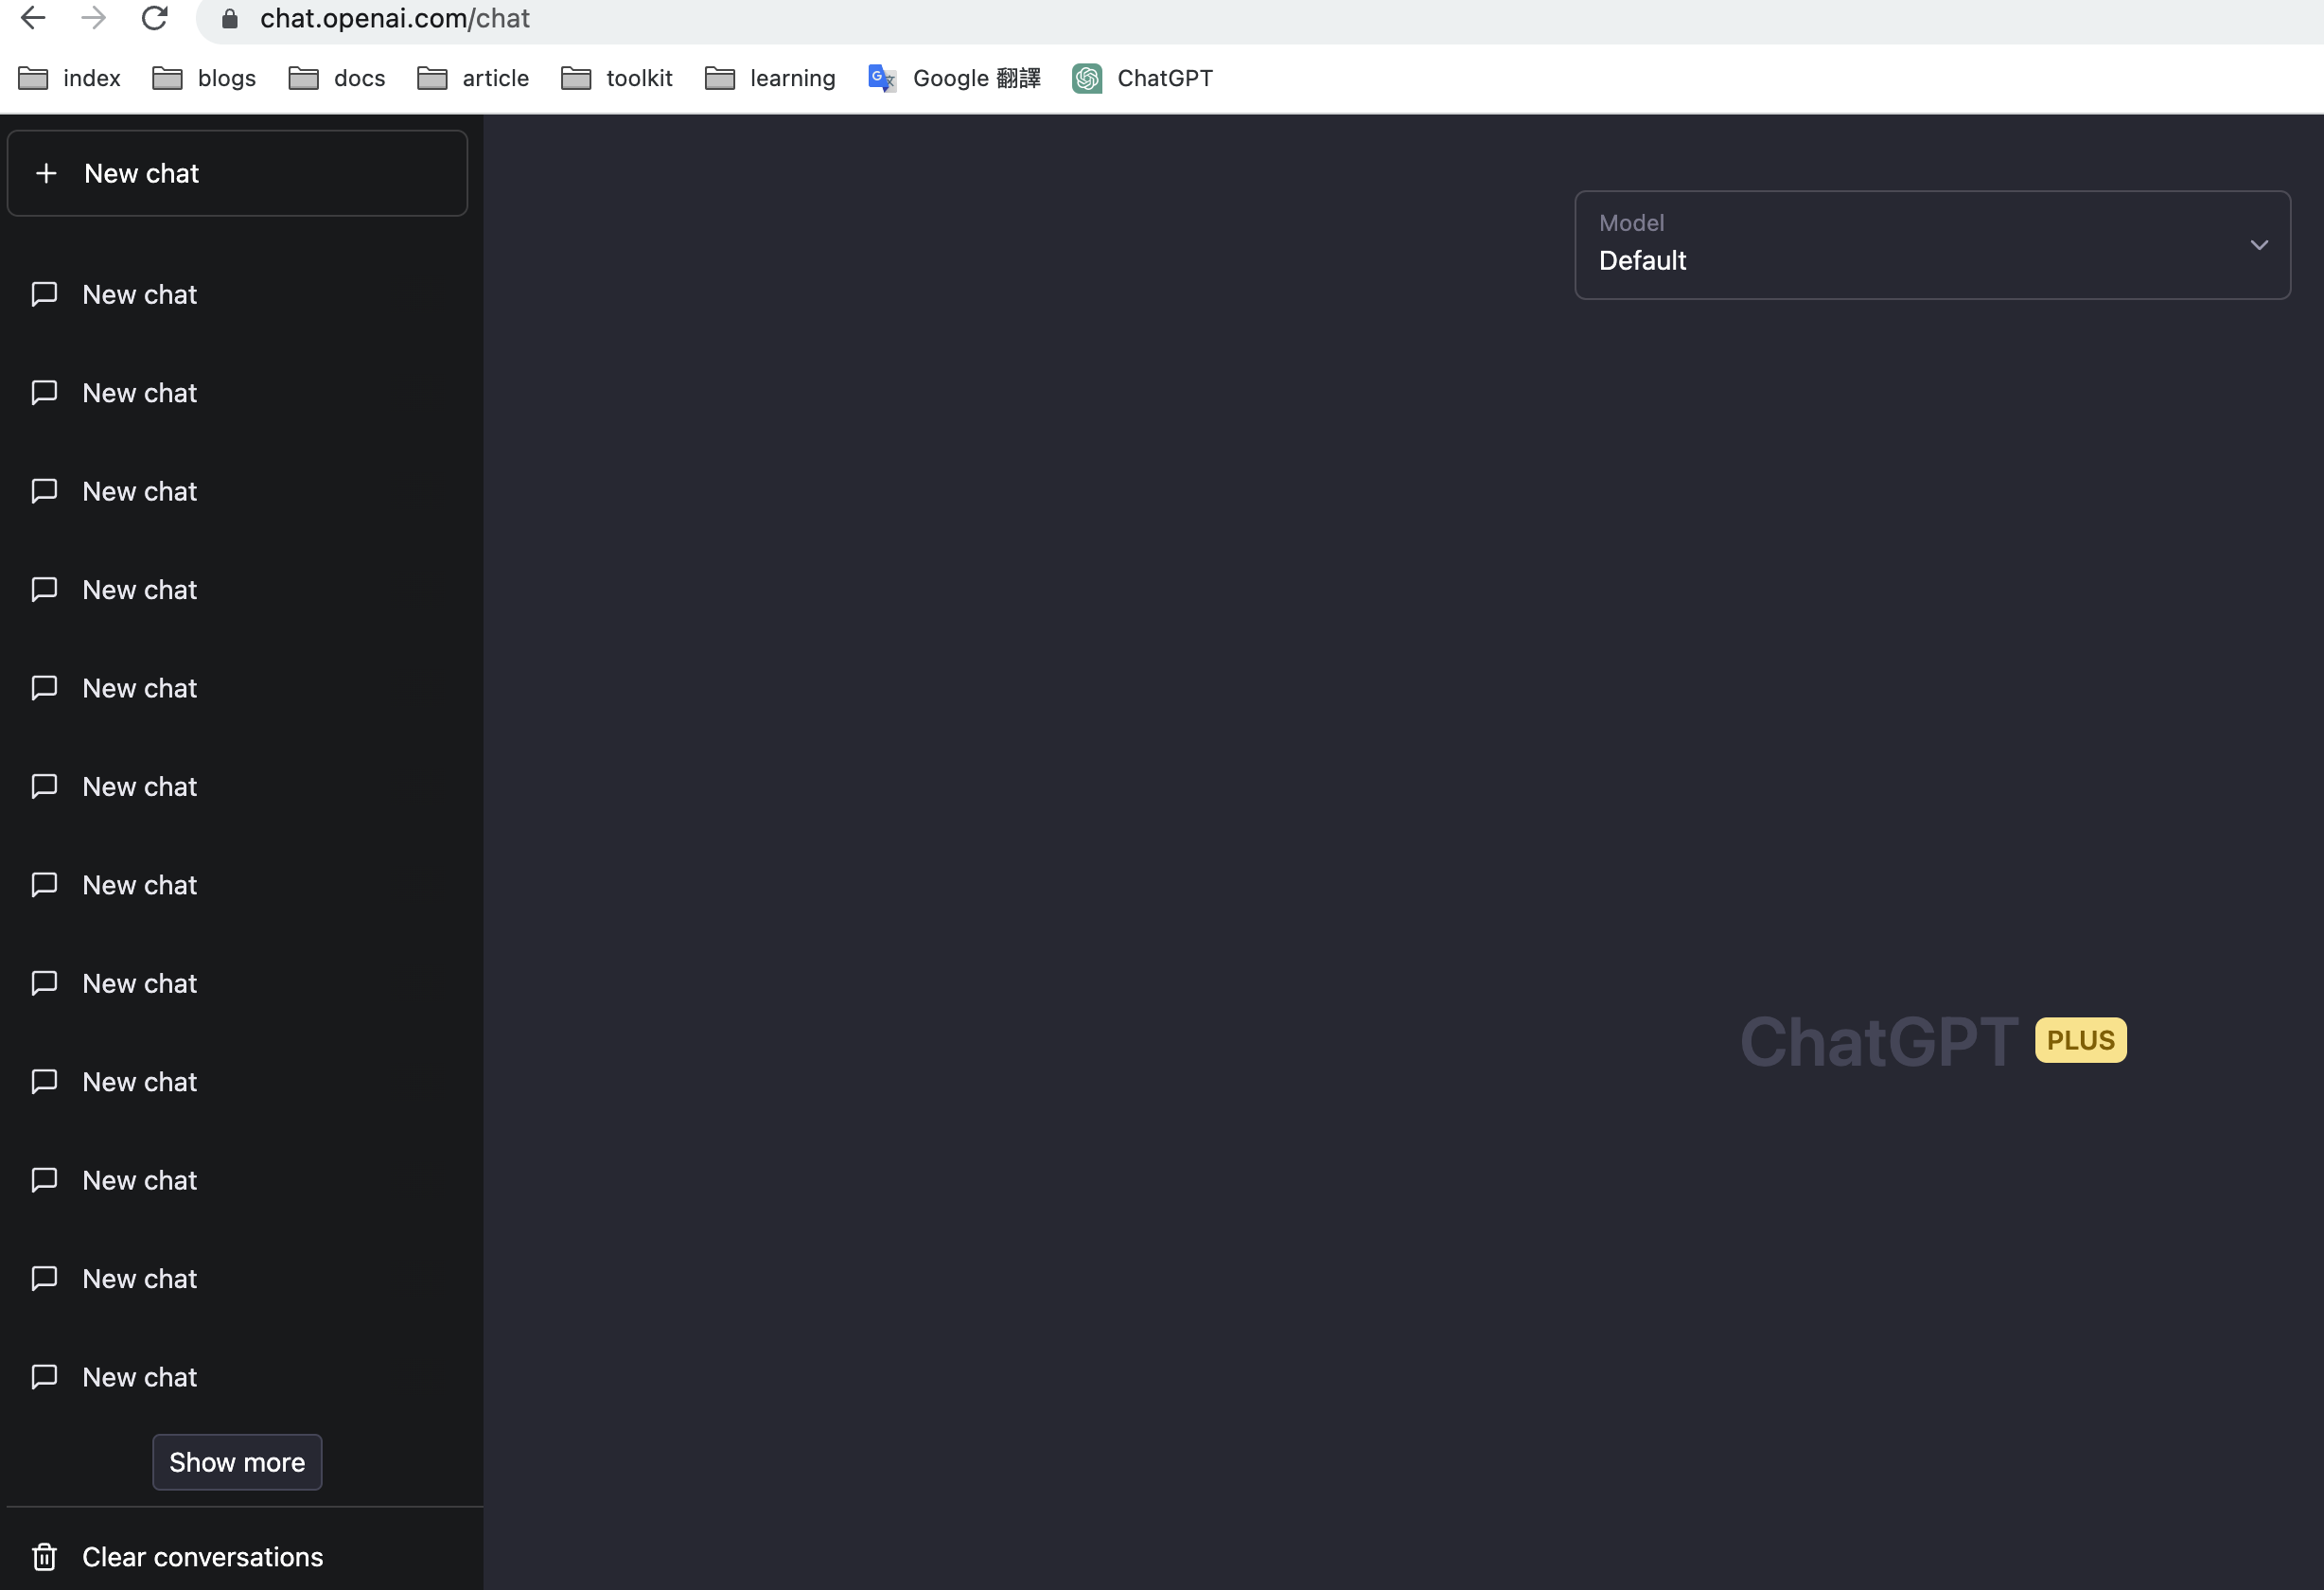Open the toolkit bookmarks folder
The height and width of the screenshot is (1590, 2324).
pyautogui.click(x=616, y=78)
